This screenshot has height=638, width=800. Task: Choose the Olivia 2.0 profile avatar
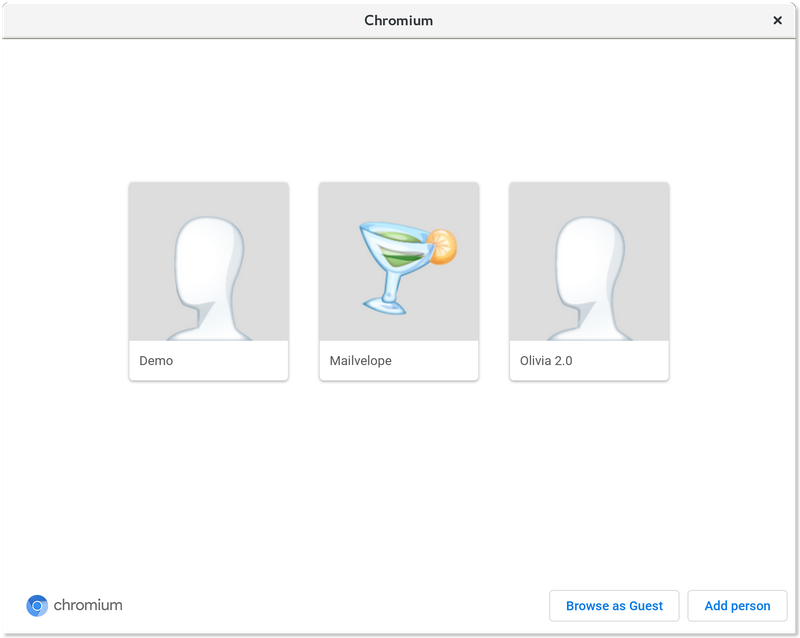(589, 261)
